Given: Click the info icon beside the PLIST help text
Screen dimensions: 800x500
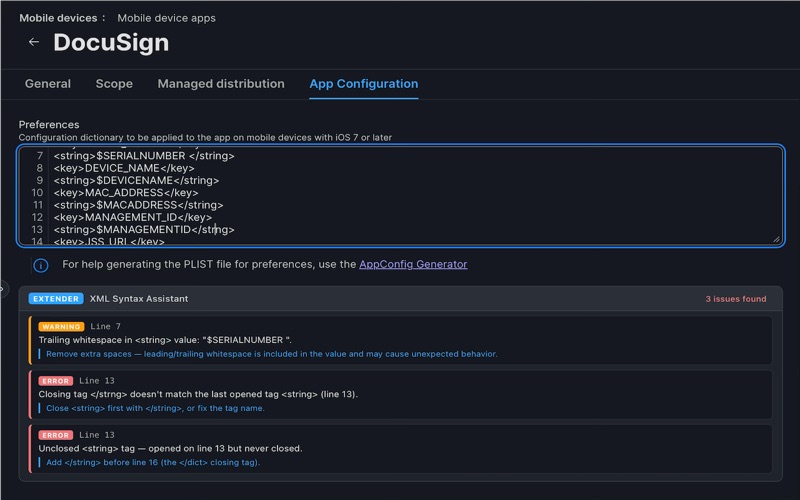Looking at the screenshot, I should click(41, 265).
